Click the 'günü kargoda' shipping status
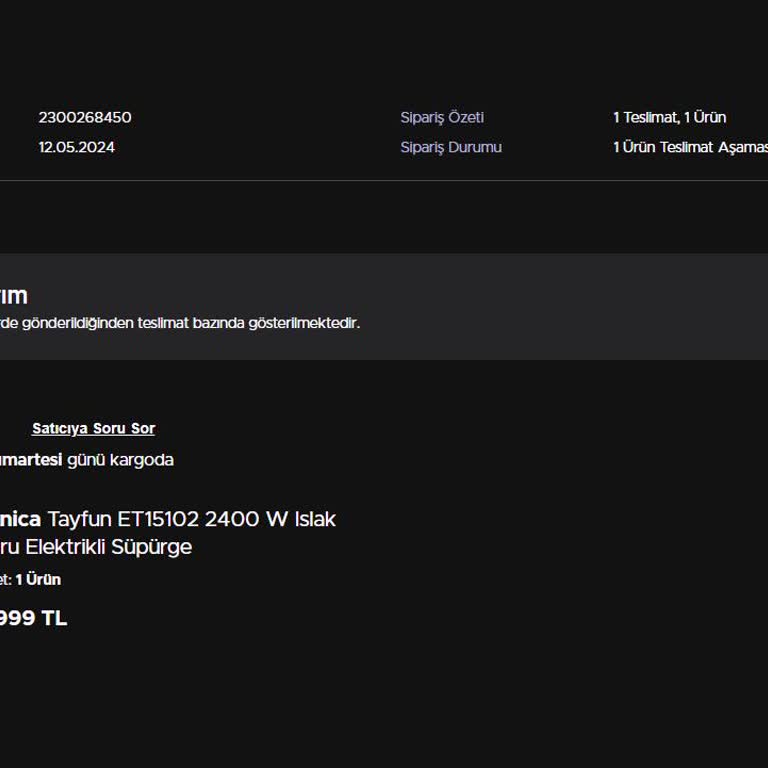The image size is (768, 768). pyautogui.click(x=120, y=460)
